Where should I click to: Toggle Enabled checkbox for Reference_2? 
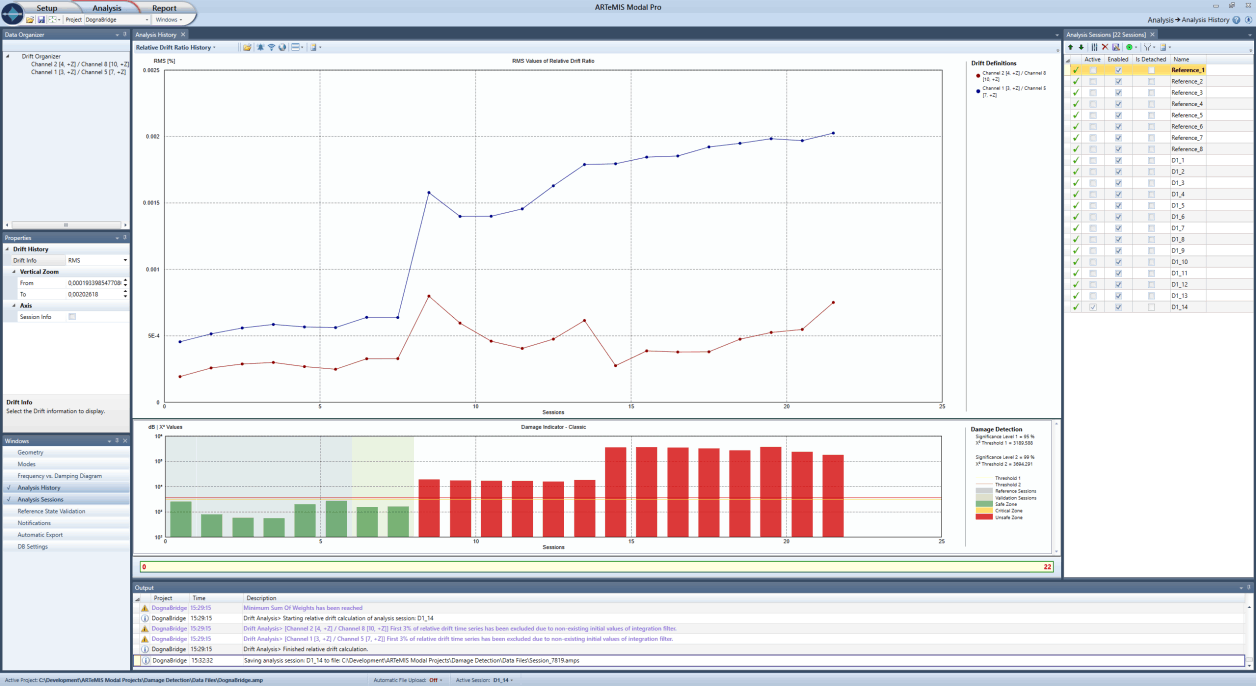(x=1118, y=82)
